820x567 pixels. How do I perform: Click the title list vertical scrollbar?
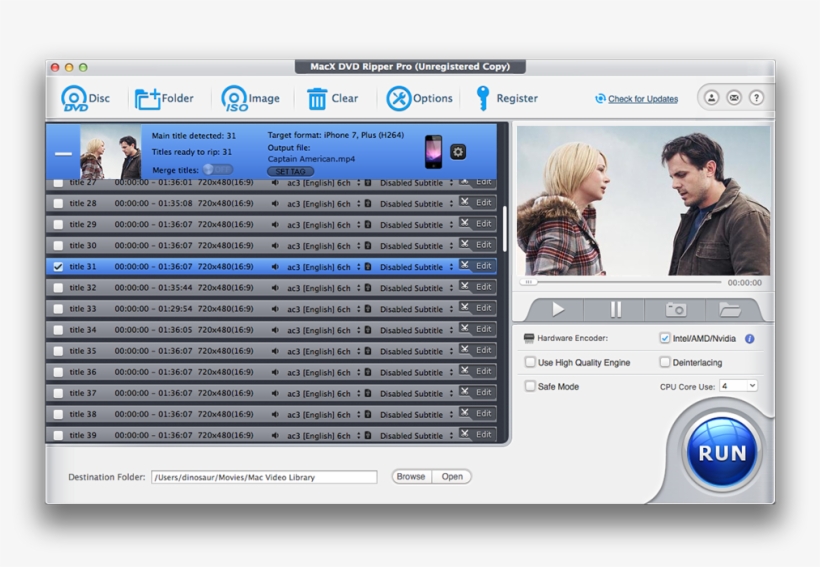click(505, 229)
